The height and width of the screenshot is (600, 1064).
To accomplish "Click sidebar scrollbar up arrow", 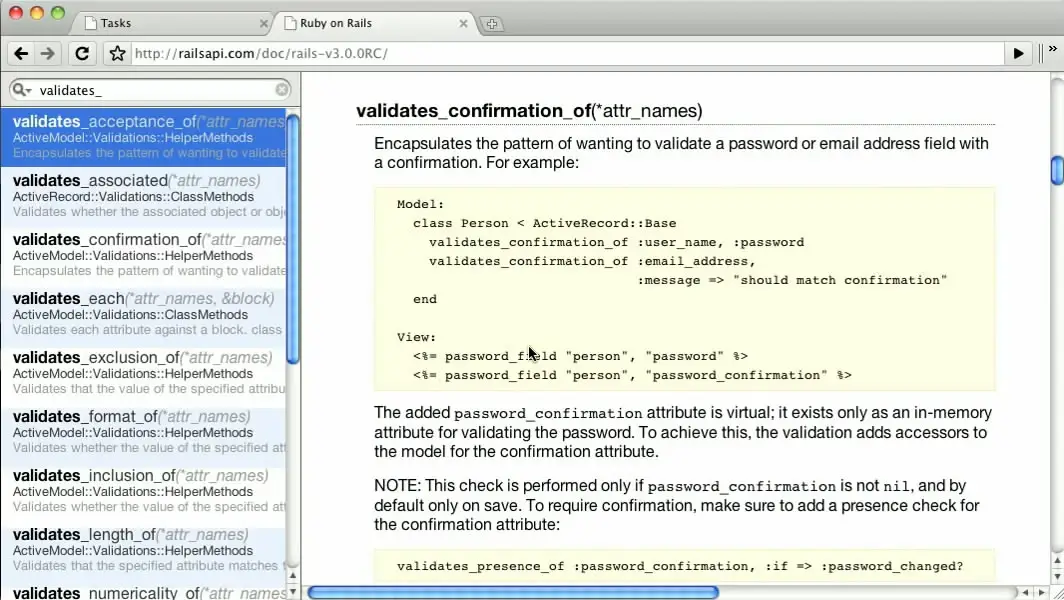I will click(292, 576).
